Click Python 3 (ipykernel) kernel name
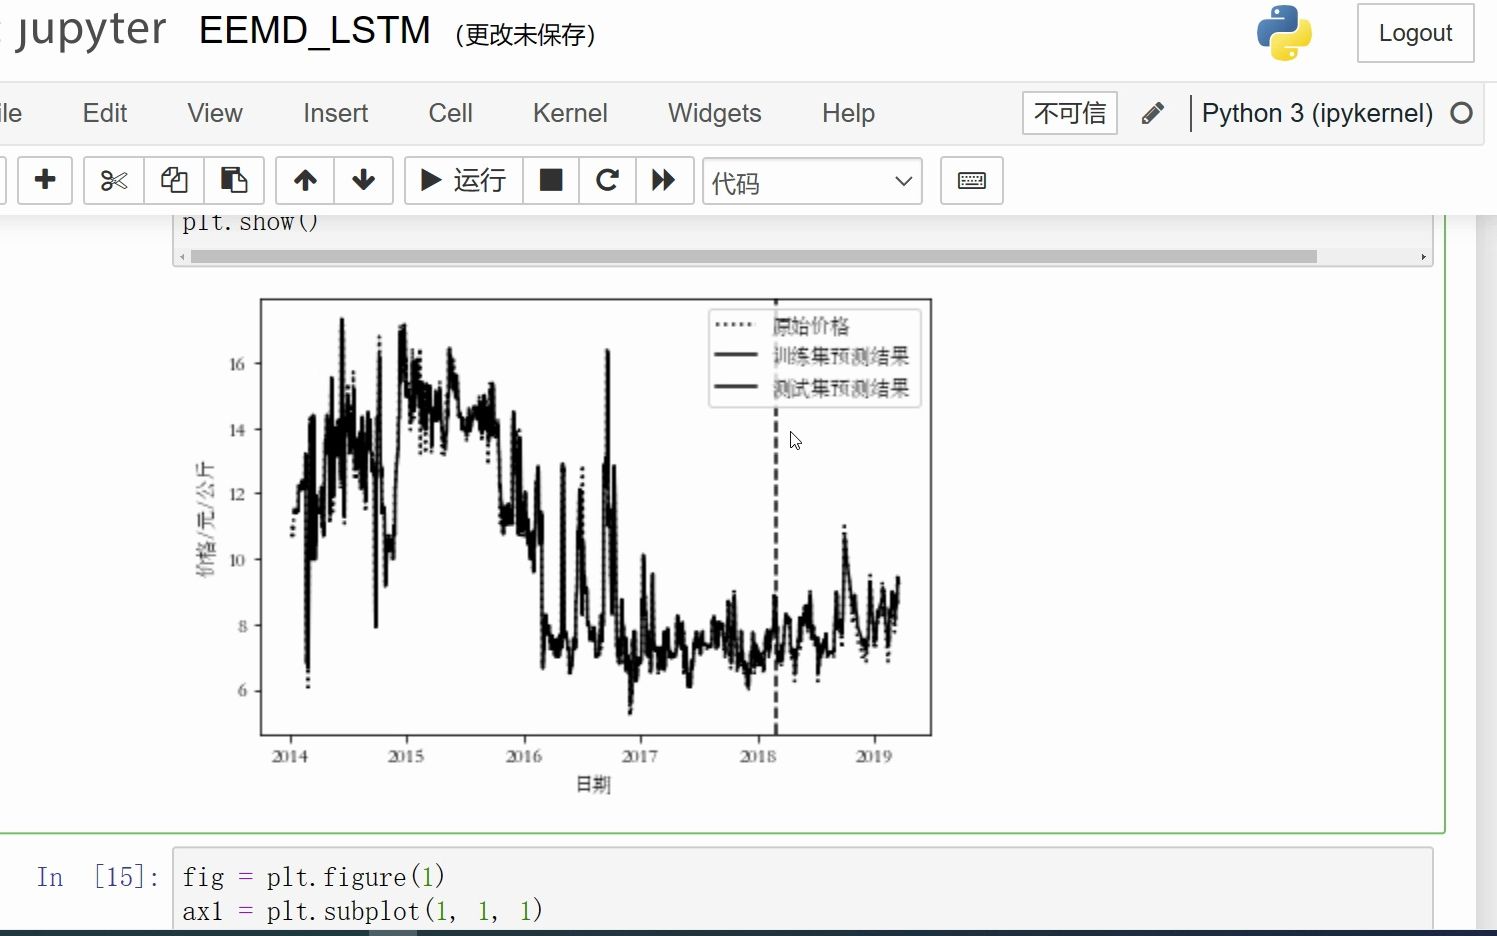This screenshot has width=1497, height=936. click(1317, 113)
